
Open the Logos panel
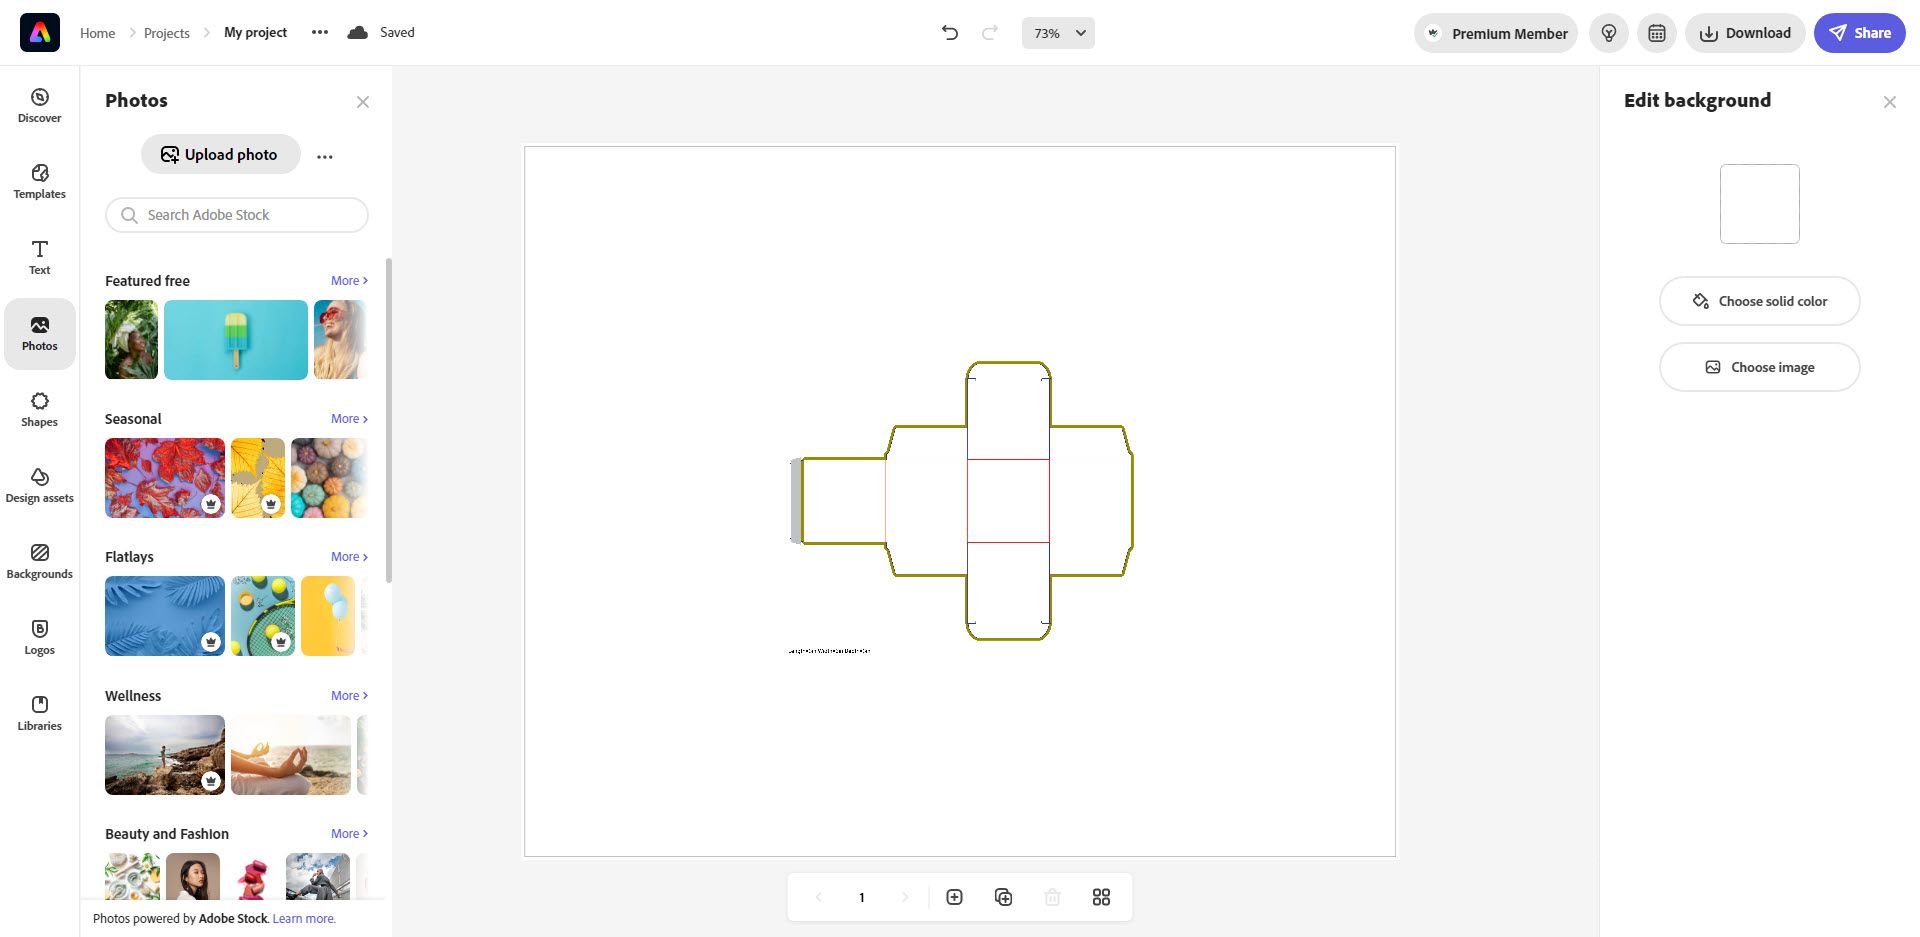coord(39,637)
